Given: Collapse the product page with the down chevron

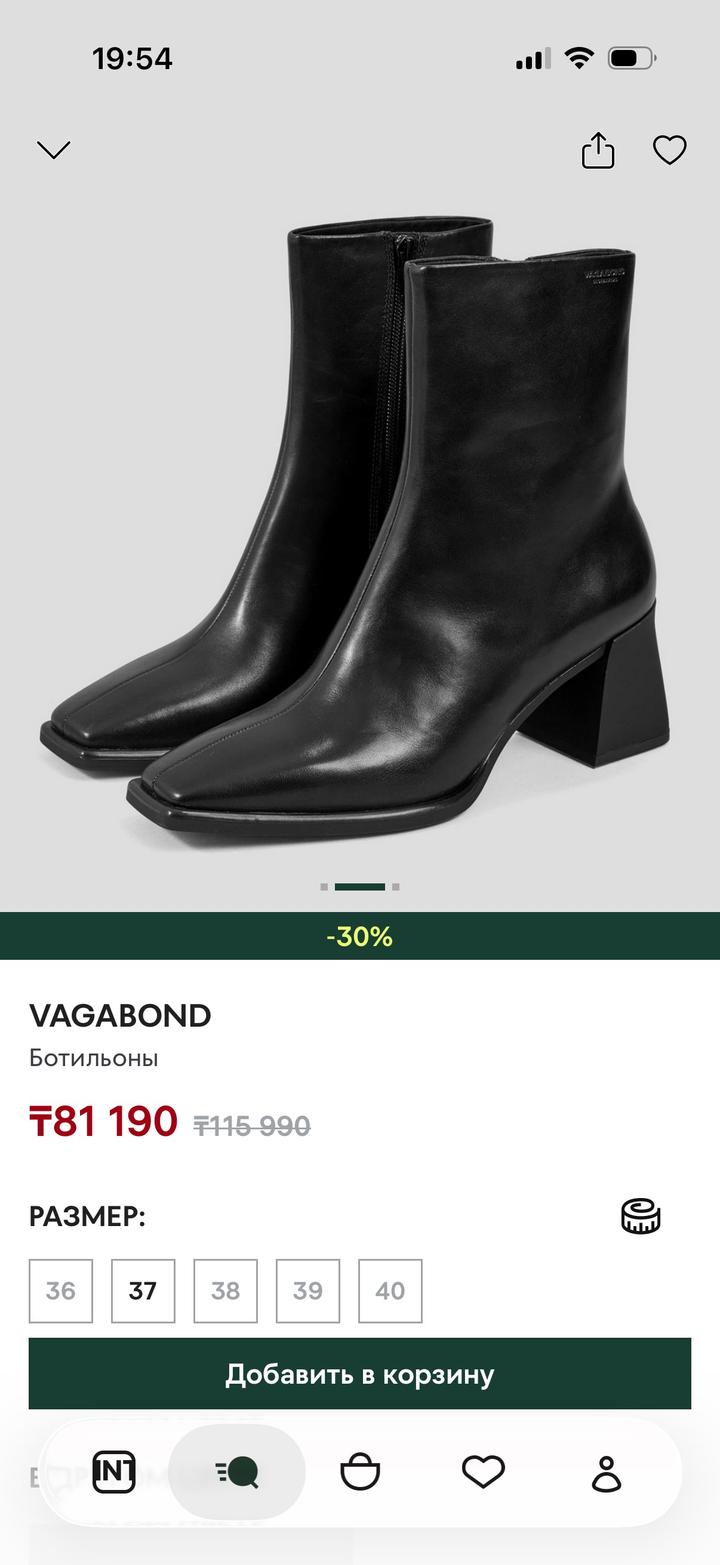Looking at the screenshot, I should 53,150.
